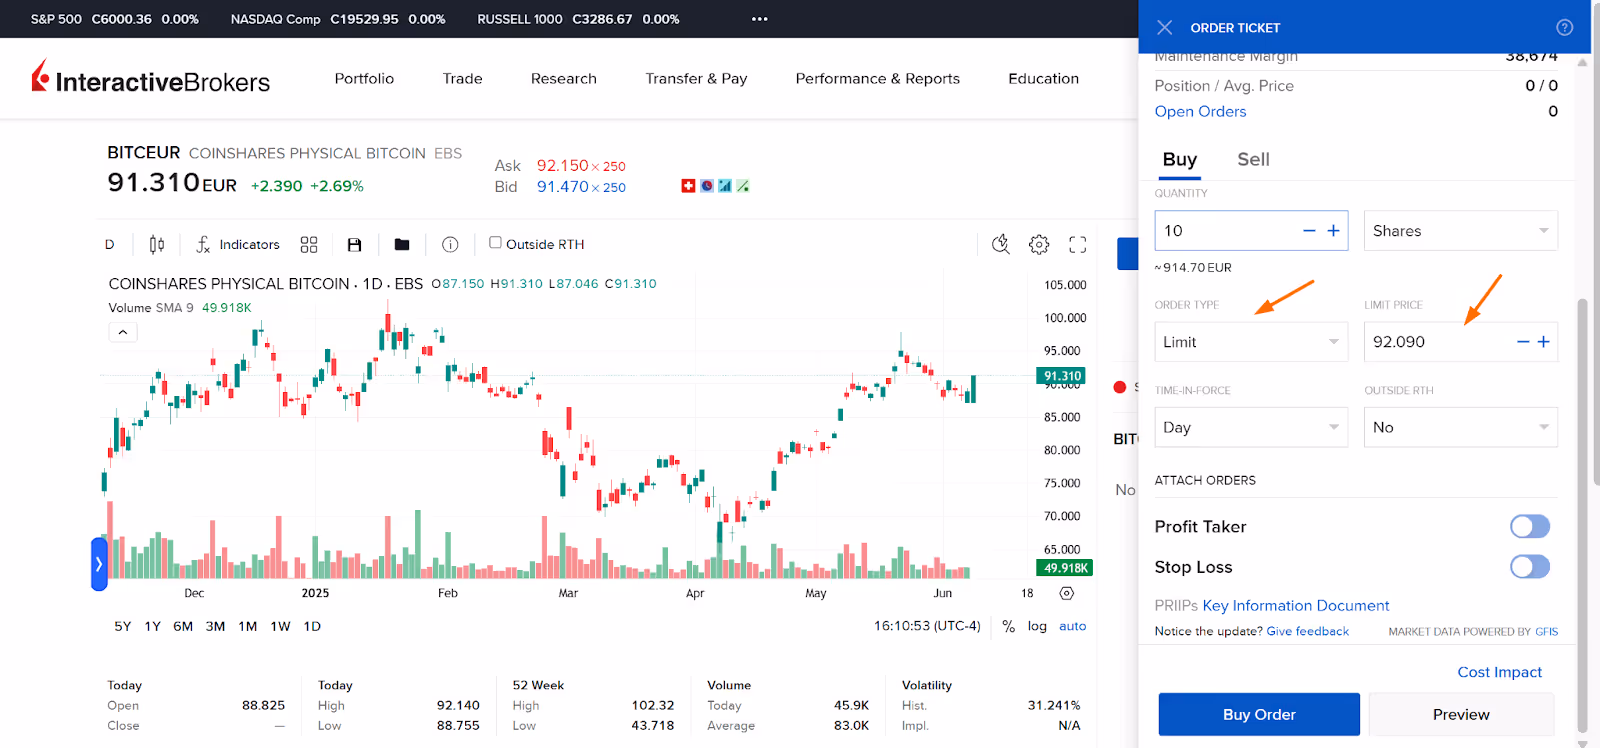Click the Order Ticket vertical scrollbar

click(1582, 514)
